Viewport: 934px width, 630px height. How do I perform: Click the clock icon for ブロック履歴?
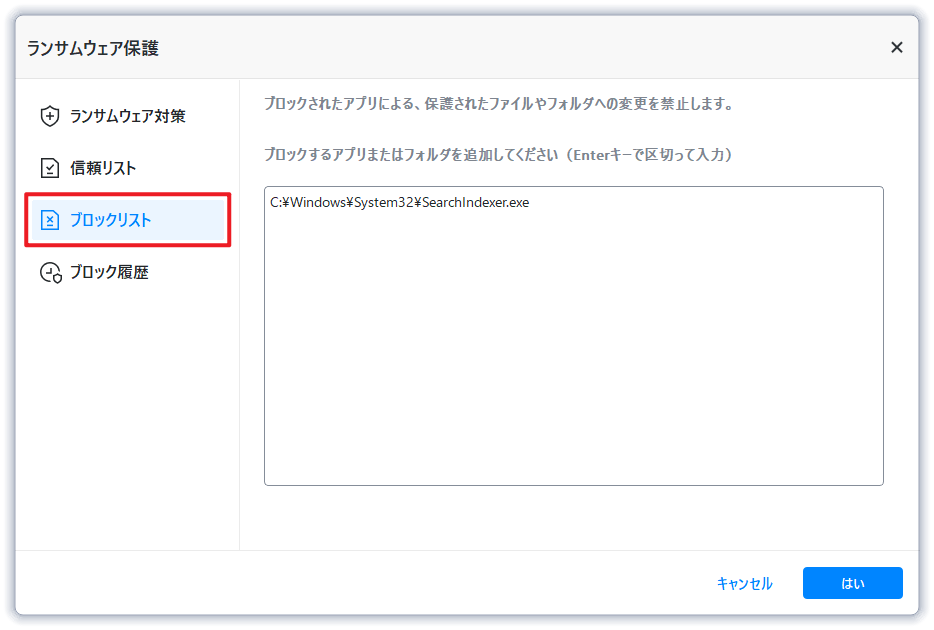(x=51, y=272)
